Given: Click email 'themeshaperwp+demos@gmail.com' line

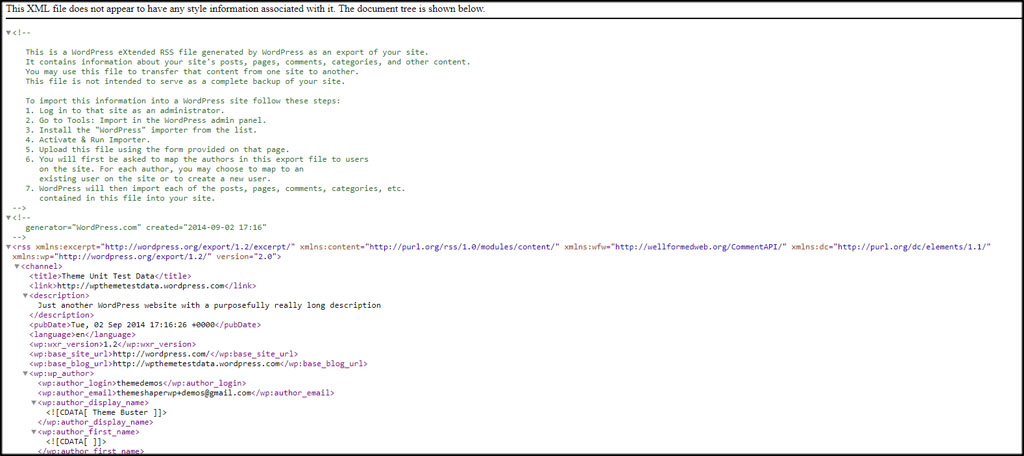Looking at the screenshot, I should tap(186, 393).
